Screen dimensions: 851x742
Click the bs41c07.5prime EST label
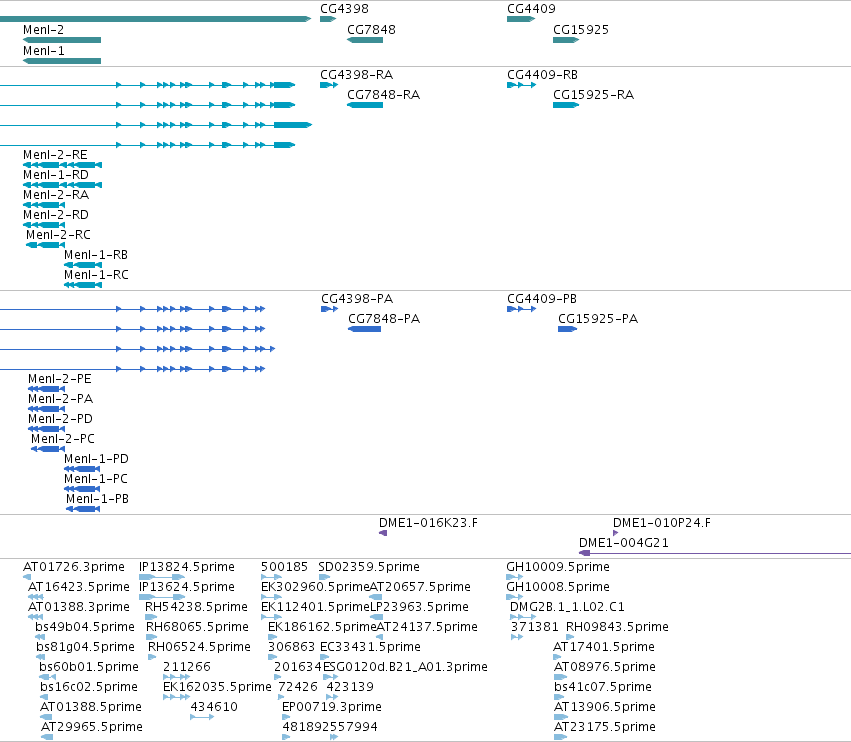click(x=603, y=687)
